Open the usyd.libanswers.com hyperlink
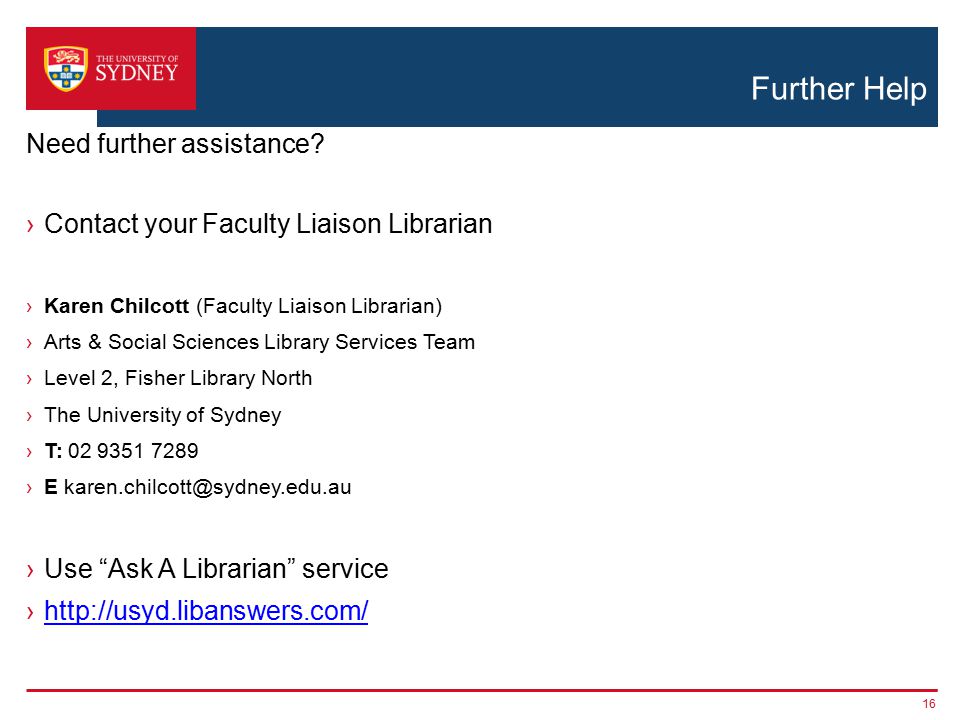Image resolution: width=960 pixels, height=720 pixels. [x=206, y=611]
